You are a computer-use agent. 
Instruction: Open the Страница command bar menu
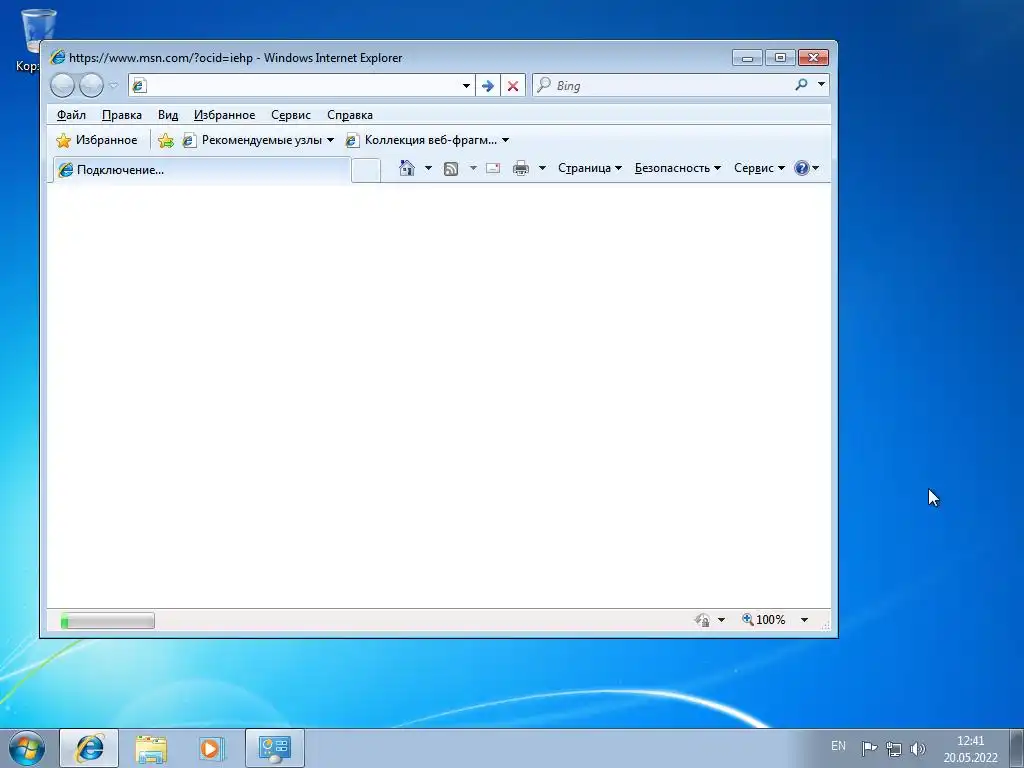coord(590,168)
